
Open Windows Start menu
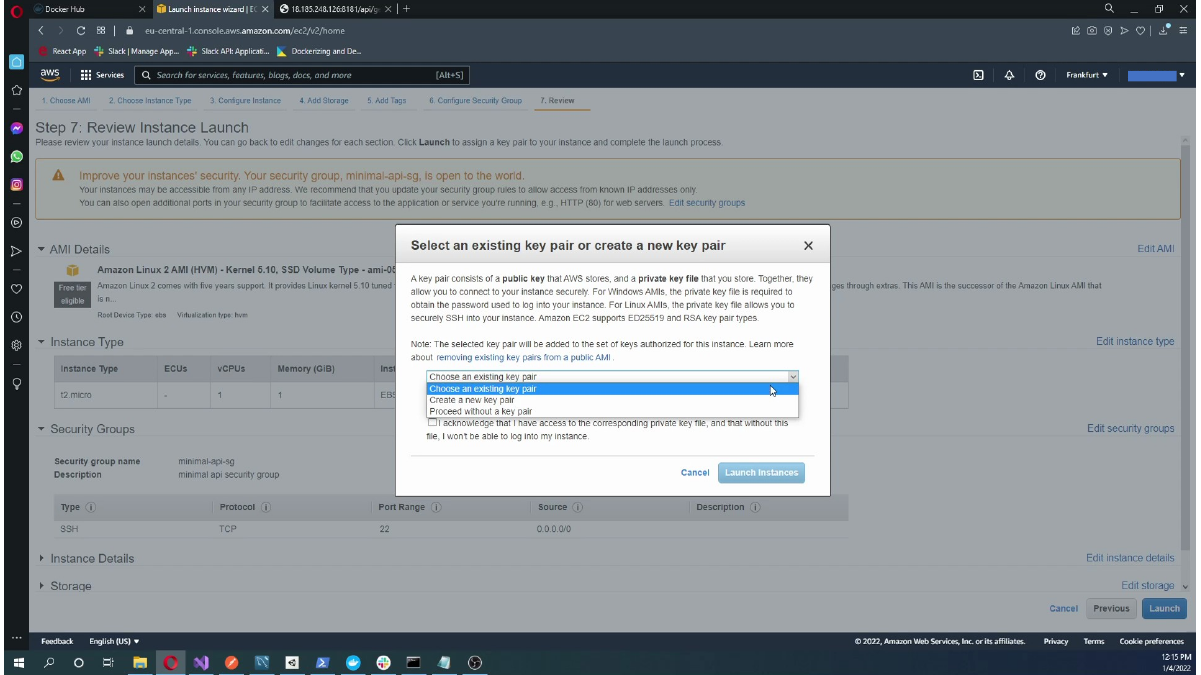tap(18, 662)
